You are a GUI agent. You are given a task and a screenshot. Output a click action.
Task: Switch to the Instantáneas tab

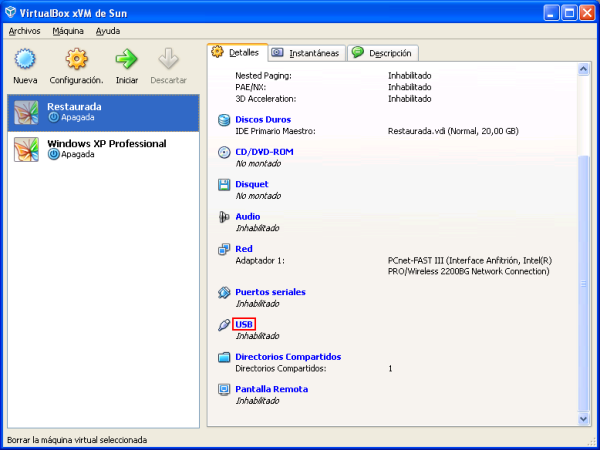coord(307,53)
